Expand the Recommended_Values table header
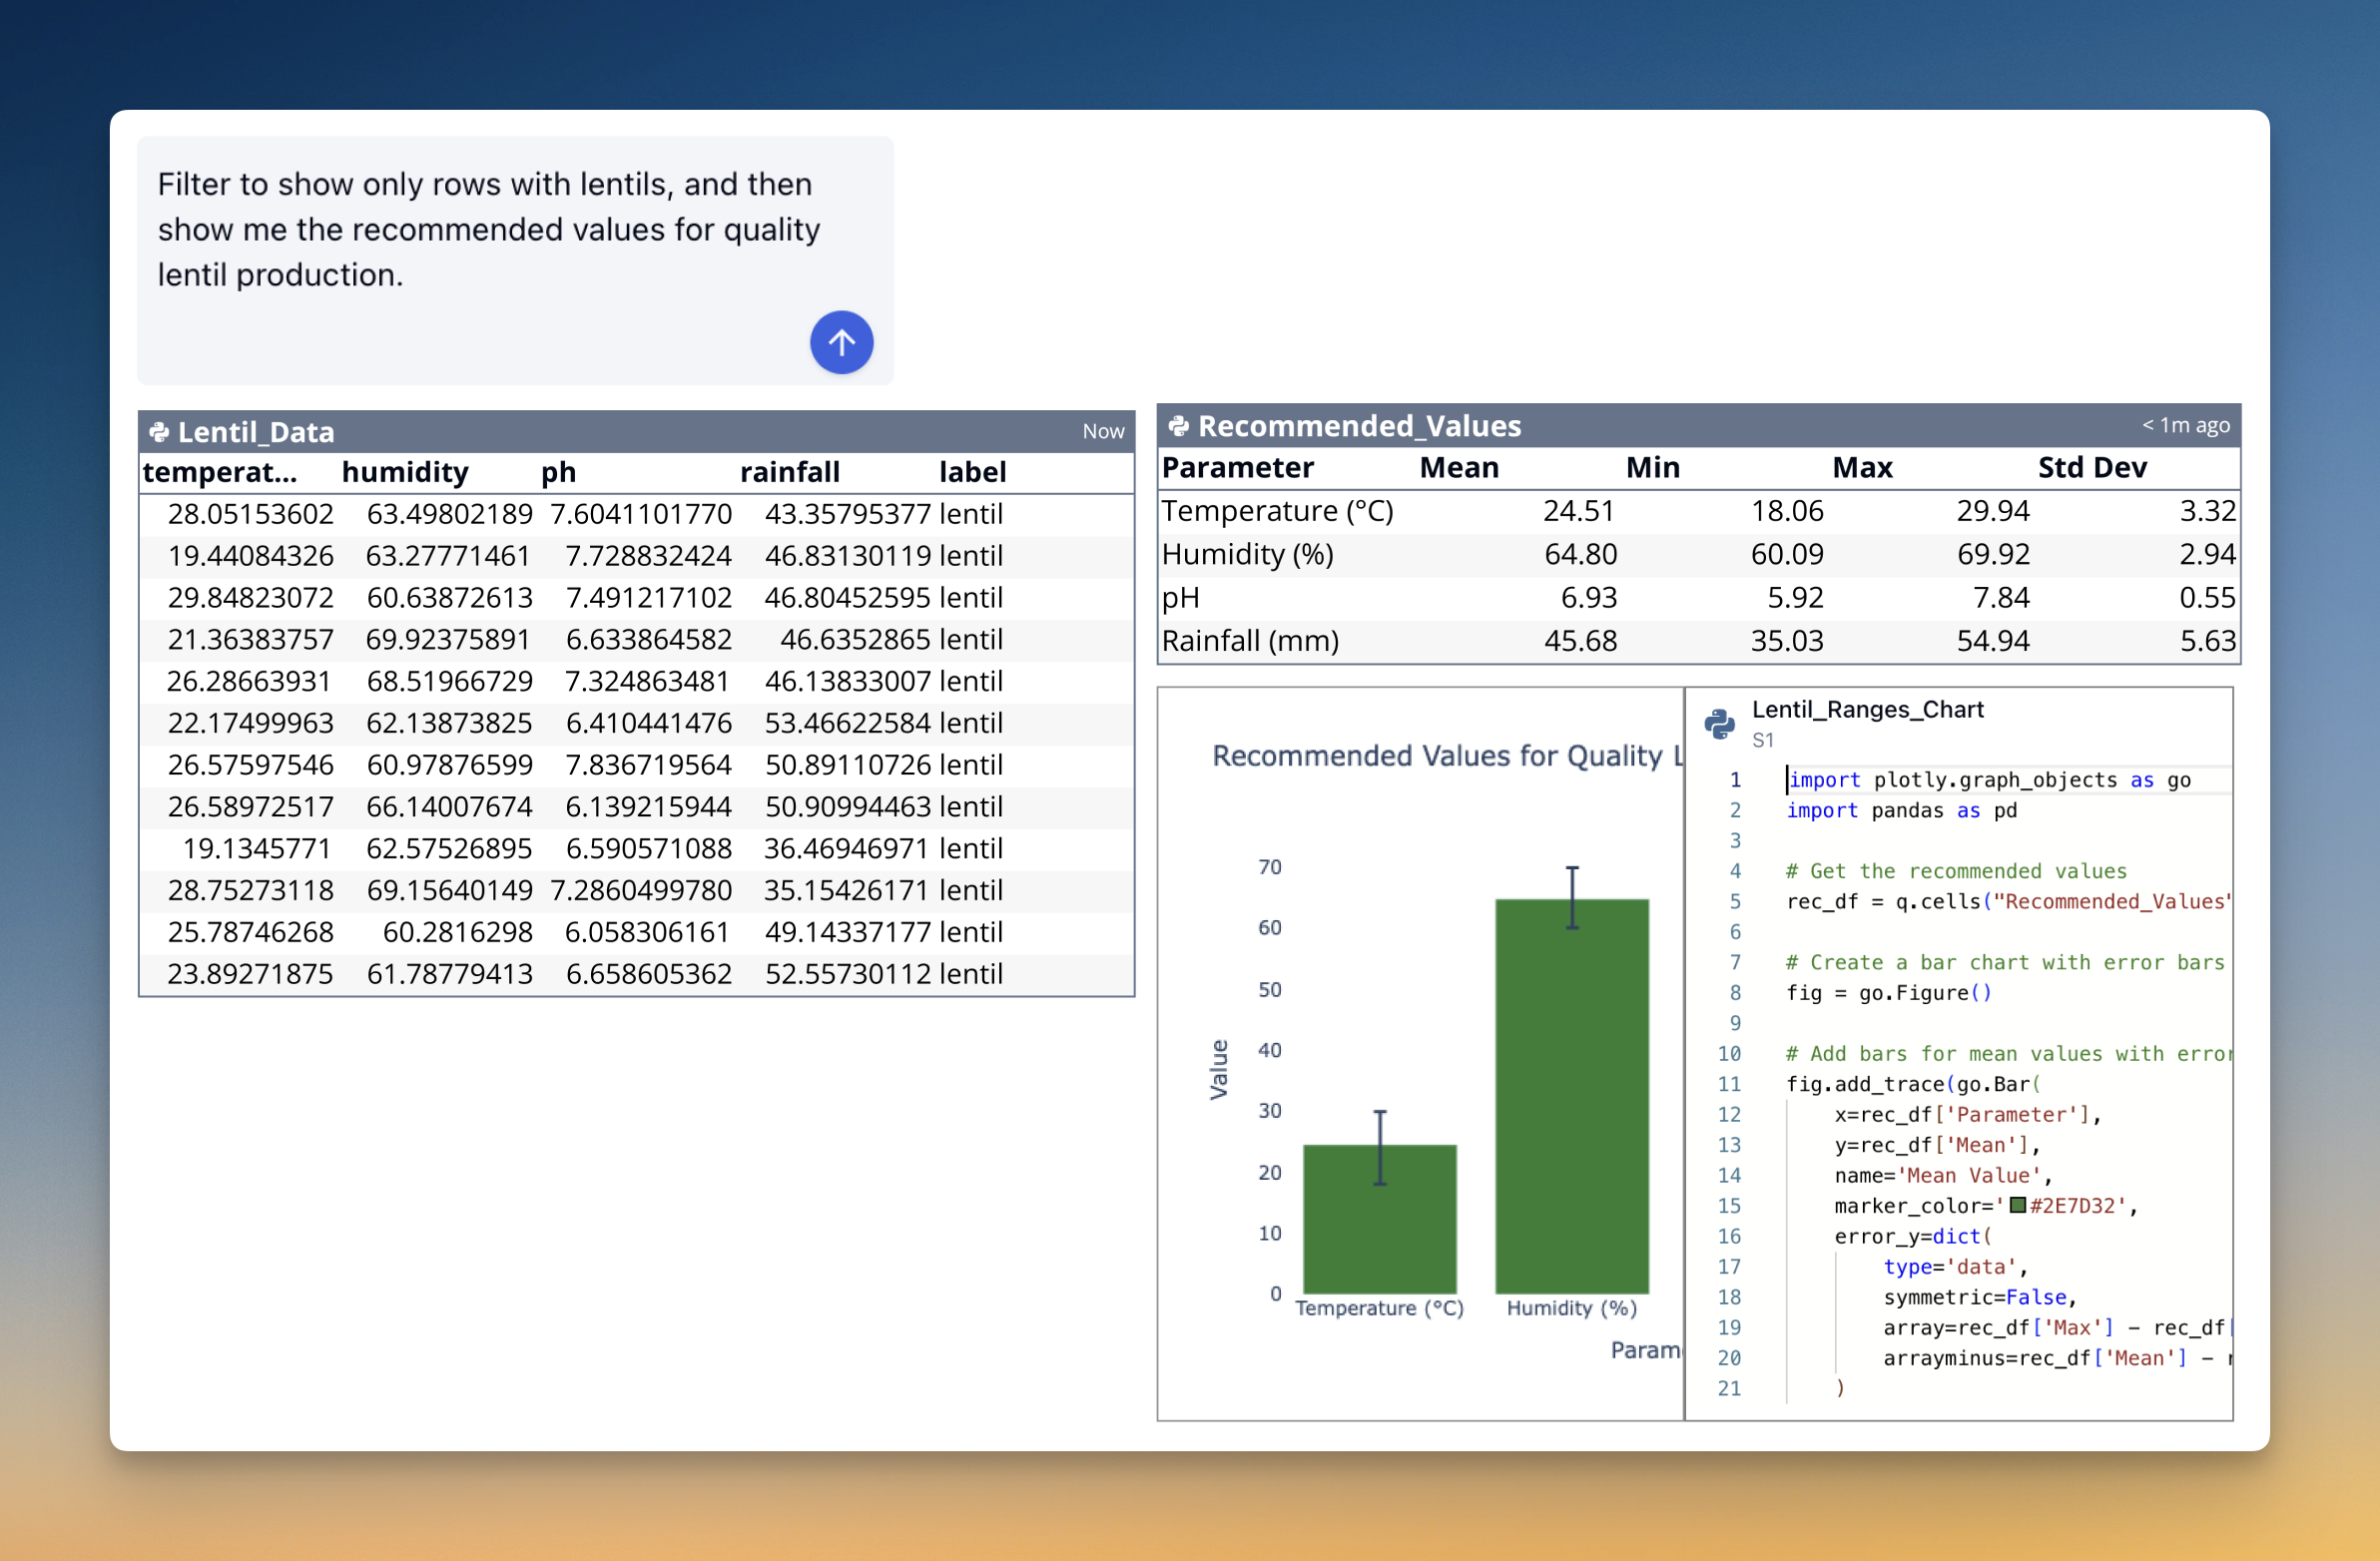 click(1360, 425)
